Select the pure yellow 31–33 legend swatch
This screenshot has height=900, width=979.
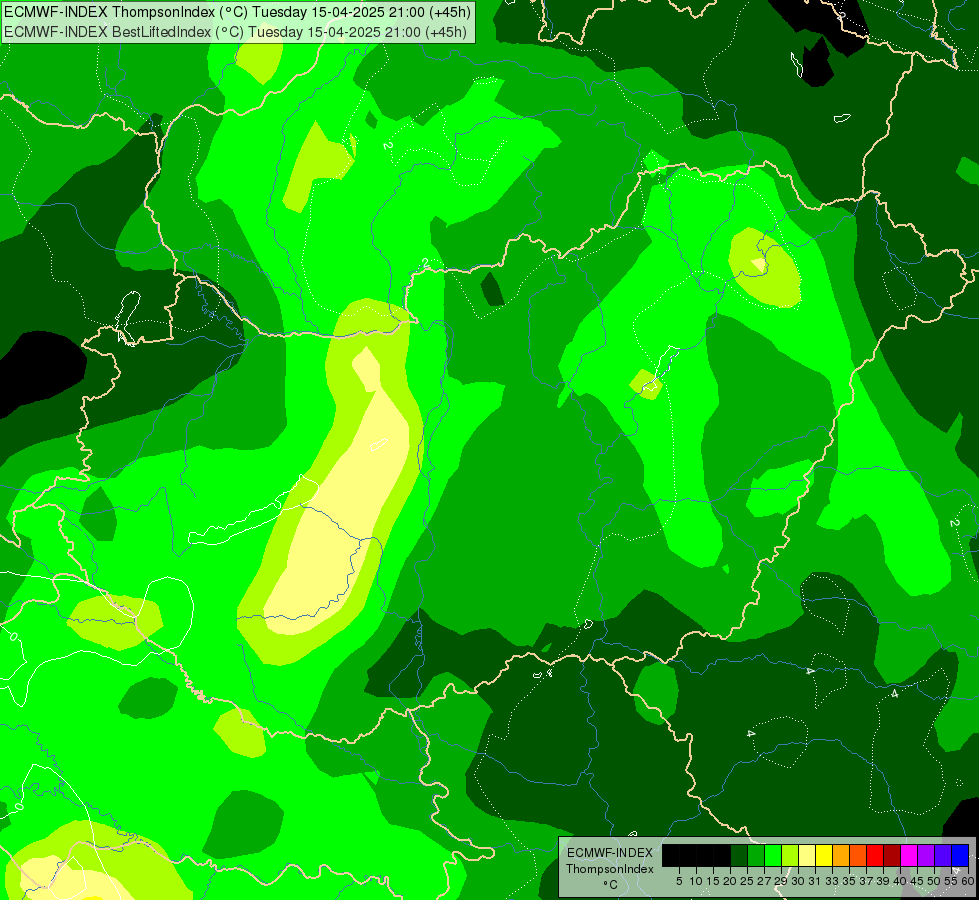pyautogui.click(x=824, y=855)
